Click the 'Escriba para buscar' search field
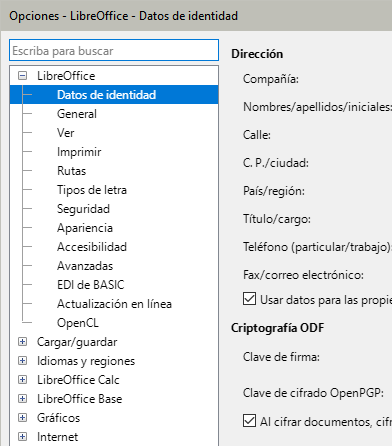The image size is (392, 446). pyautogui.click(x=114, y=50)
